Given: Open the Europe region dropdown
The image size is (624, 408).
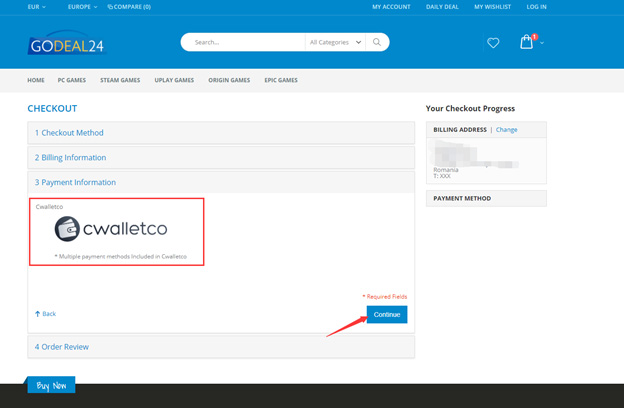Looking at the screenshot, I should (82, 7).
